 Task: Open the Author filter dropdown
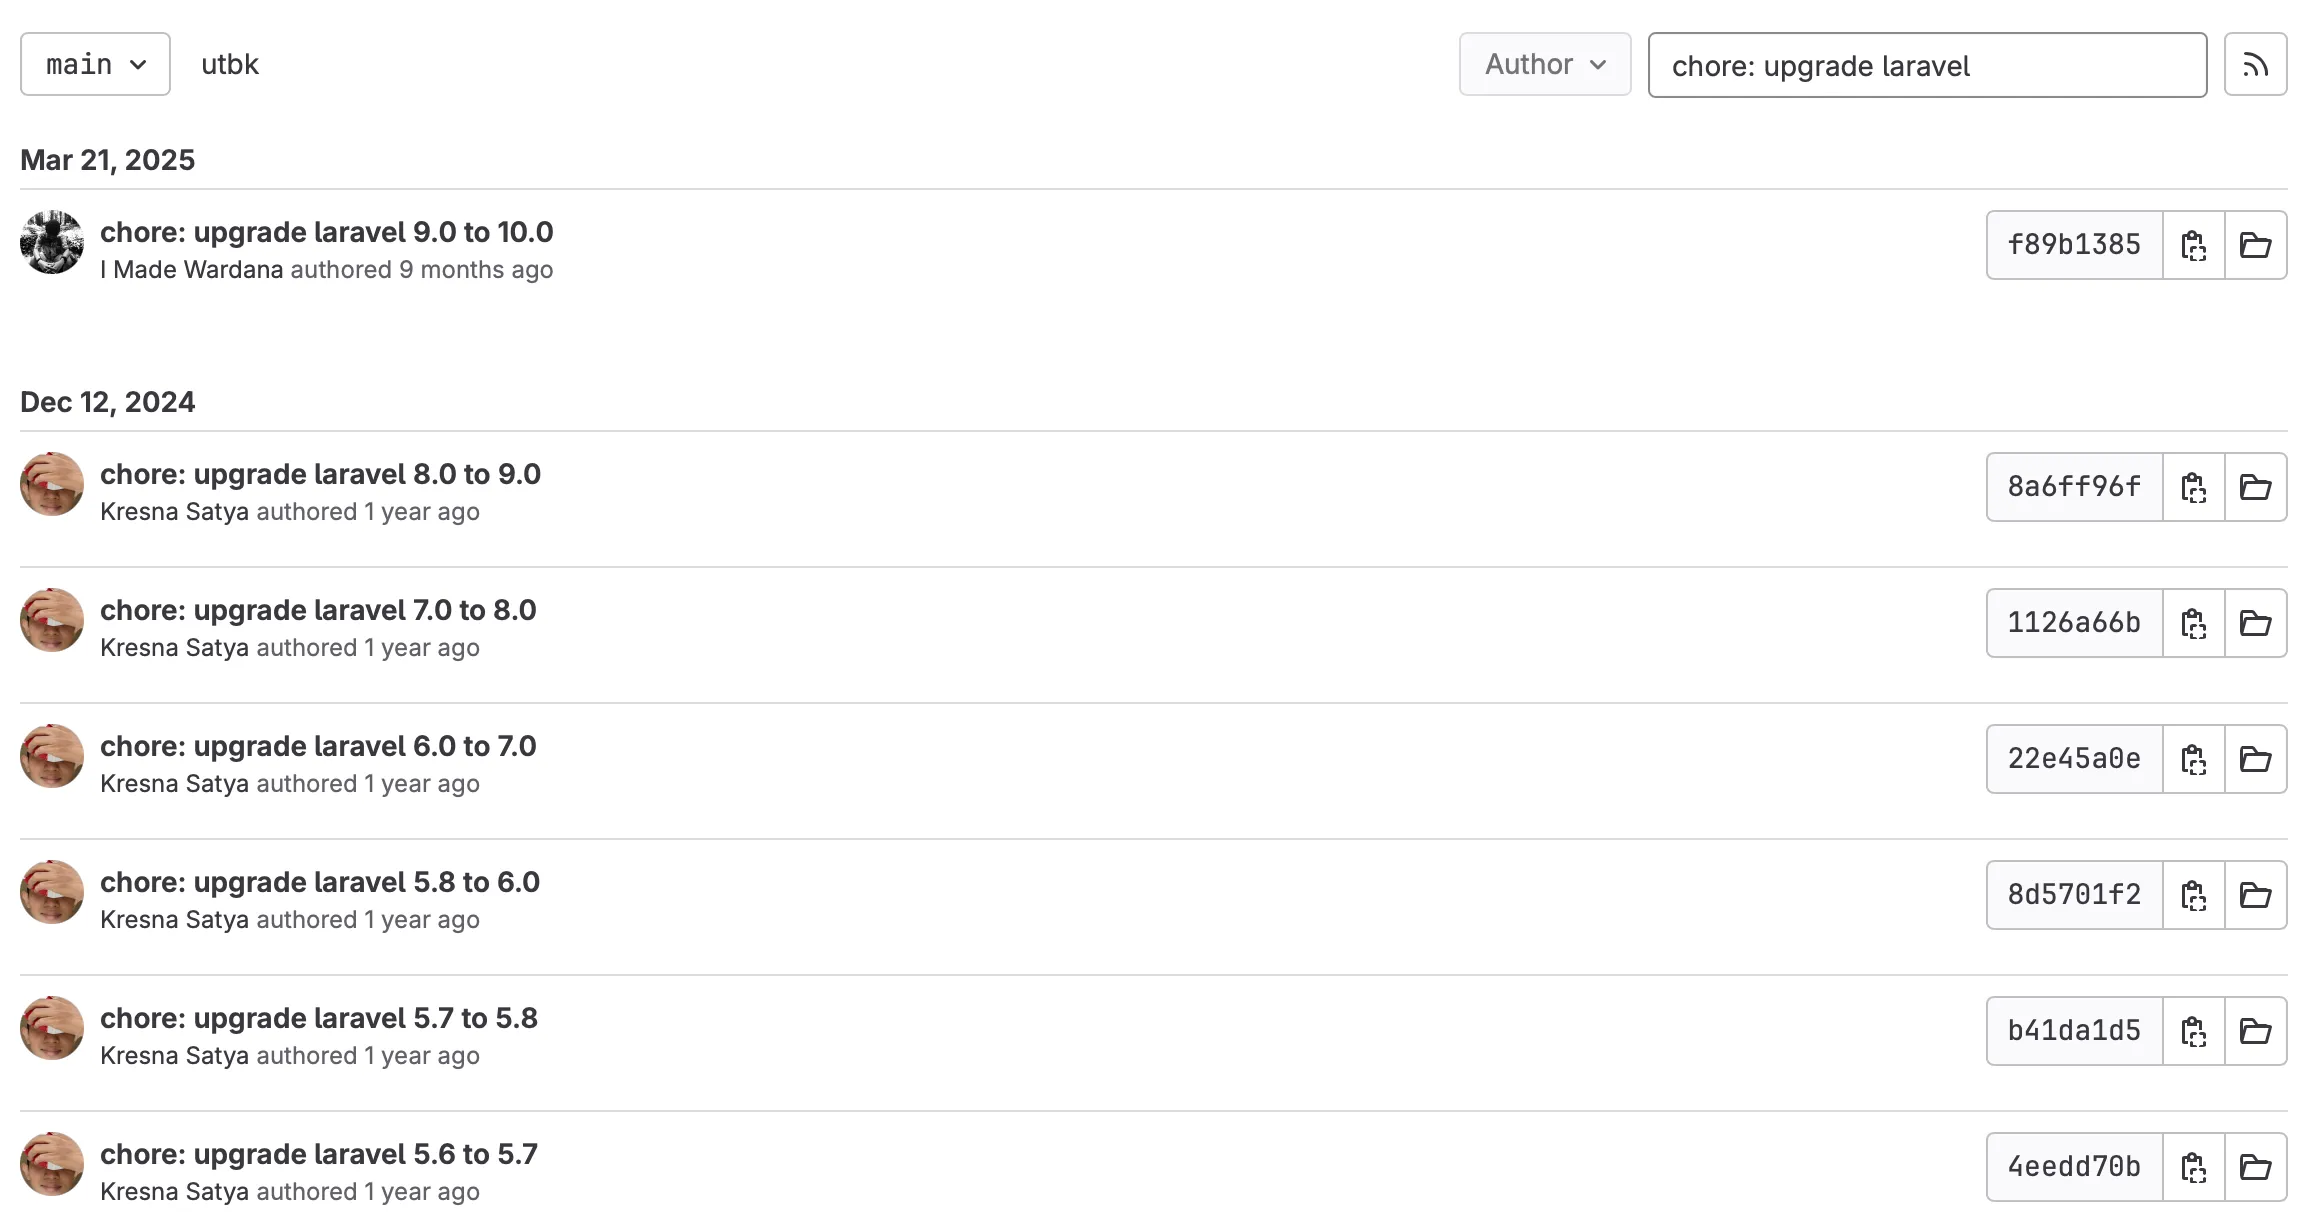(x=1544, y=64)
